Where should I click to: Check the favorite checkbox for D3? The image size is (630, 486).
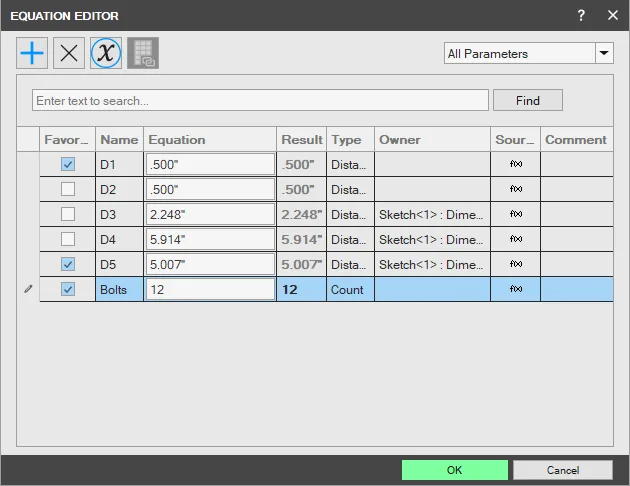[x=68, y=214]
